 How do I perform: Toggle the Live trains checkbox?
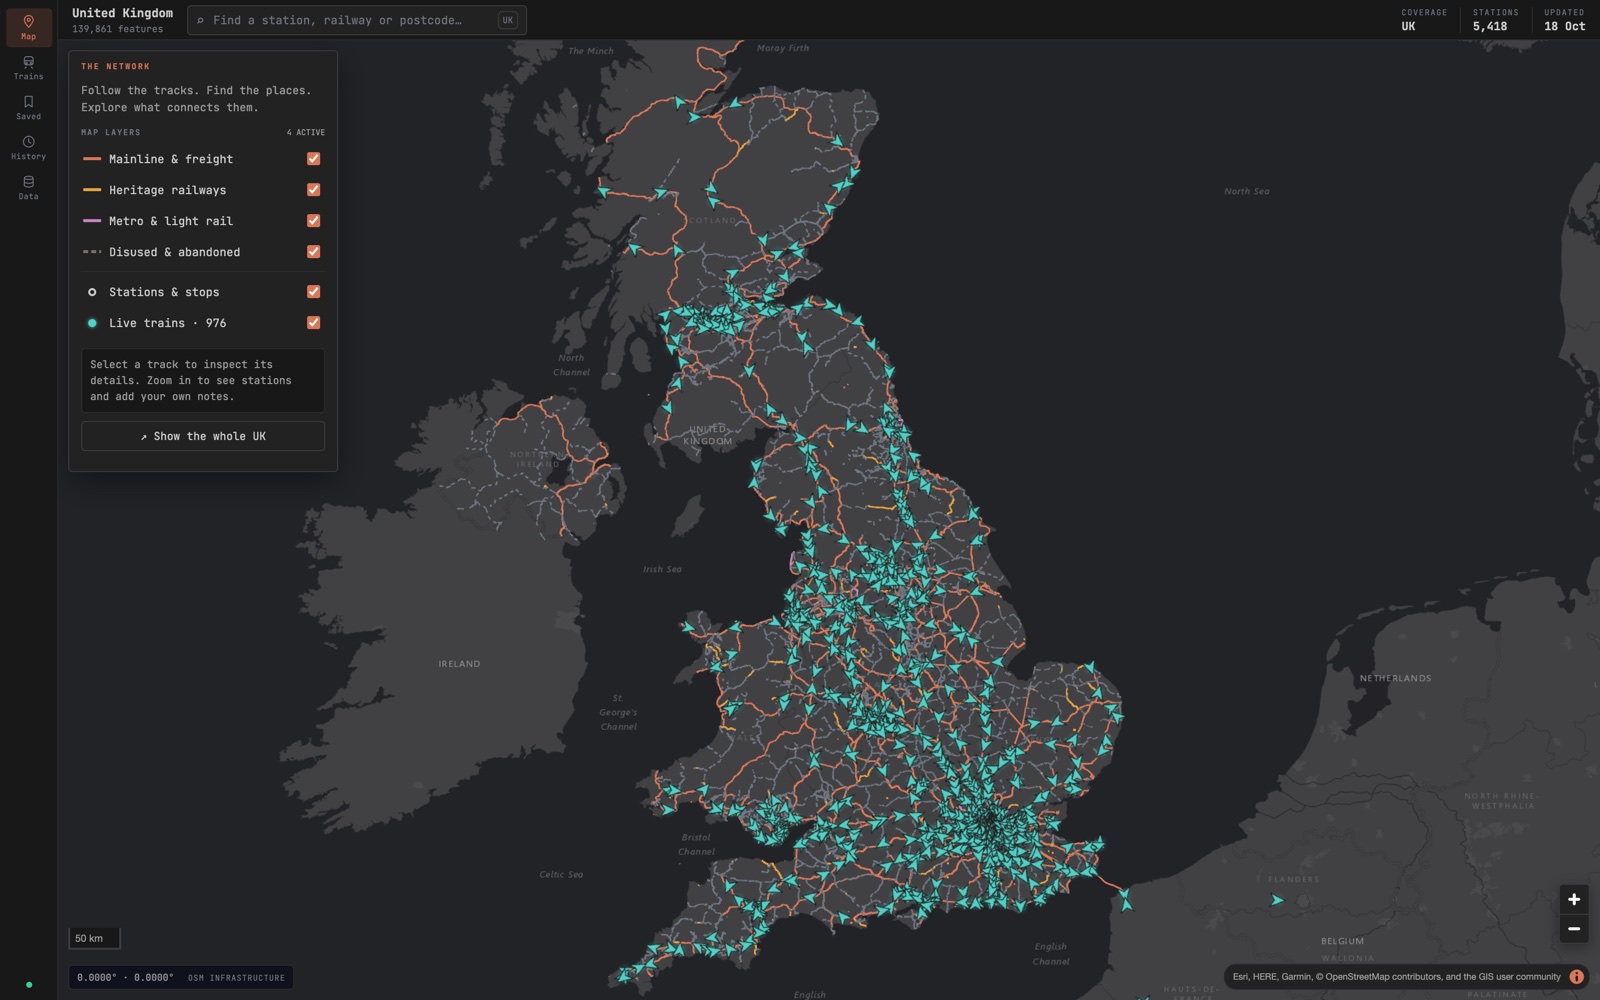(x=313, y=323)
